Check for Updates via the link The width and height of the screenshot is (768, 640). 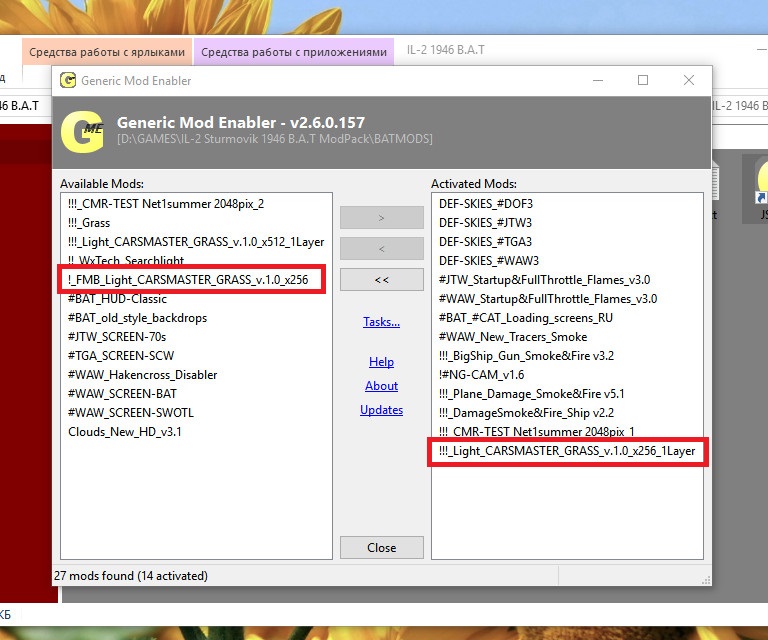(x=382, y=410)
